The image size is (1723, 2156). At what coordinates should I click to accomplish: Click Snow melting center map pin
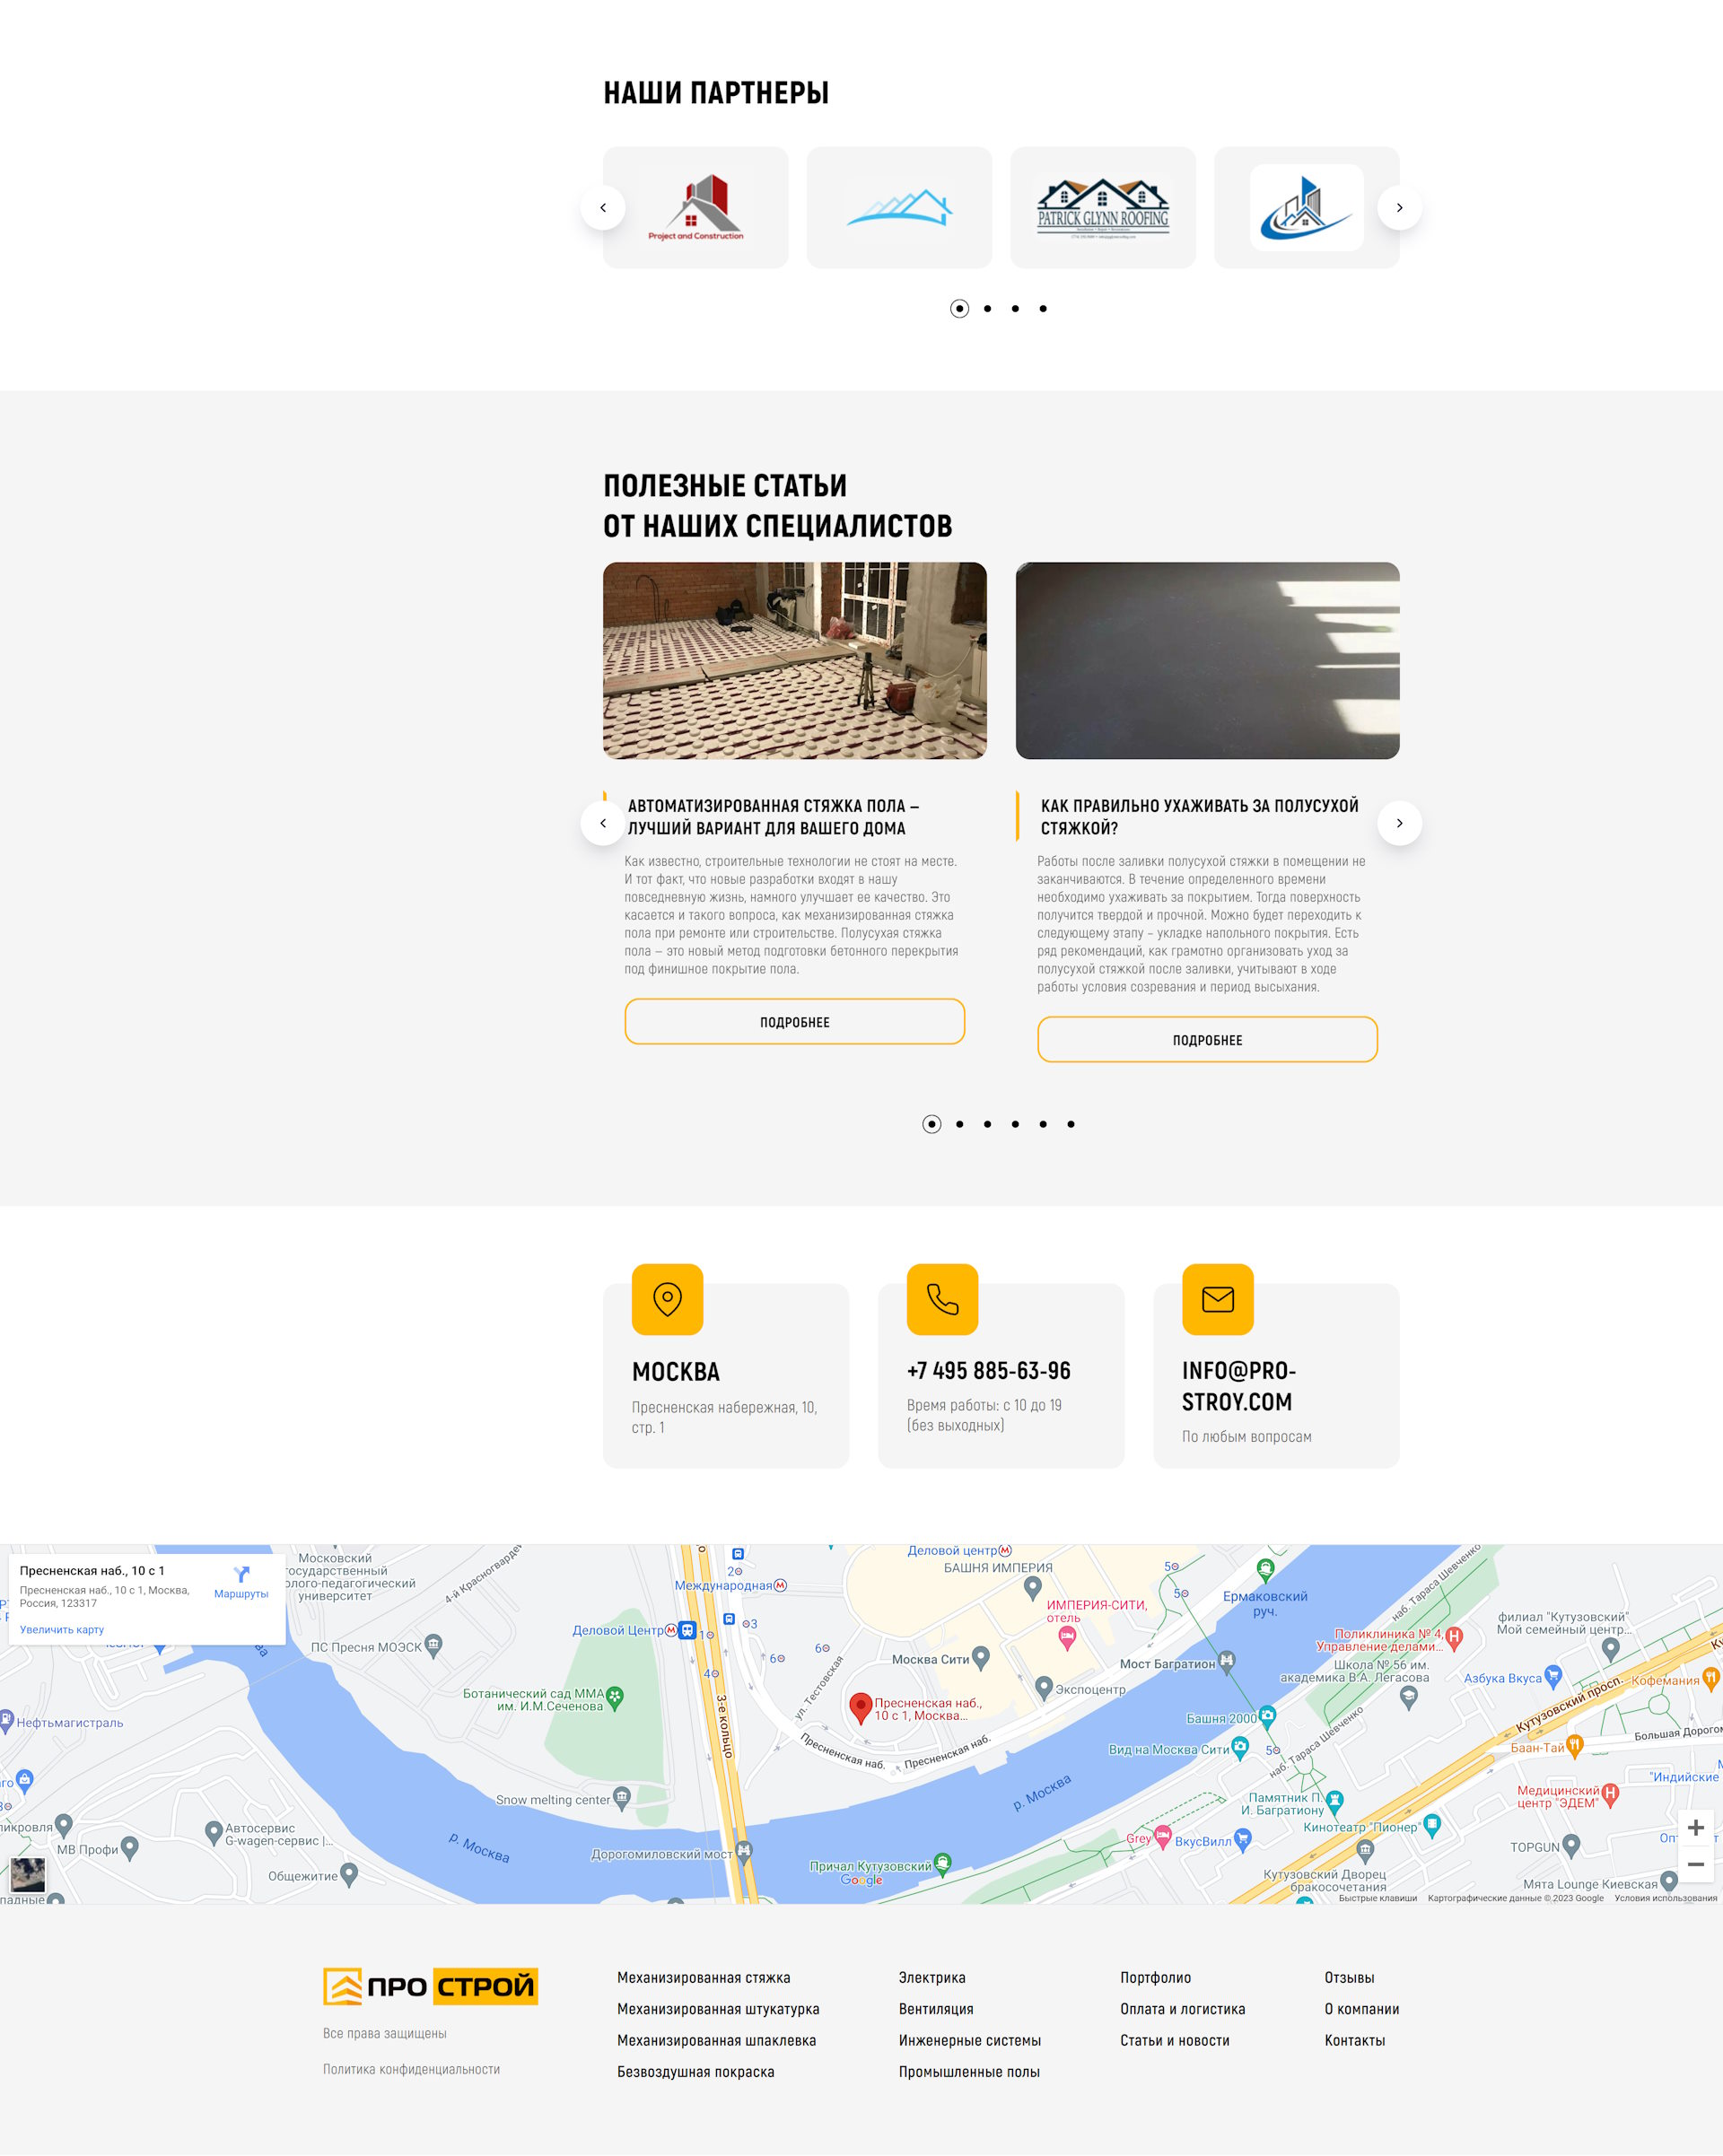pyautogui.click(x=622, y=1798)
